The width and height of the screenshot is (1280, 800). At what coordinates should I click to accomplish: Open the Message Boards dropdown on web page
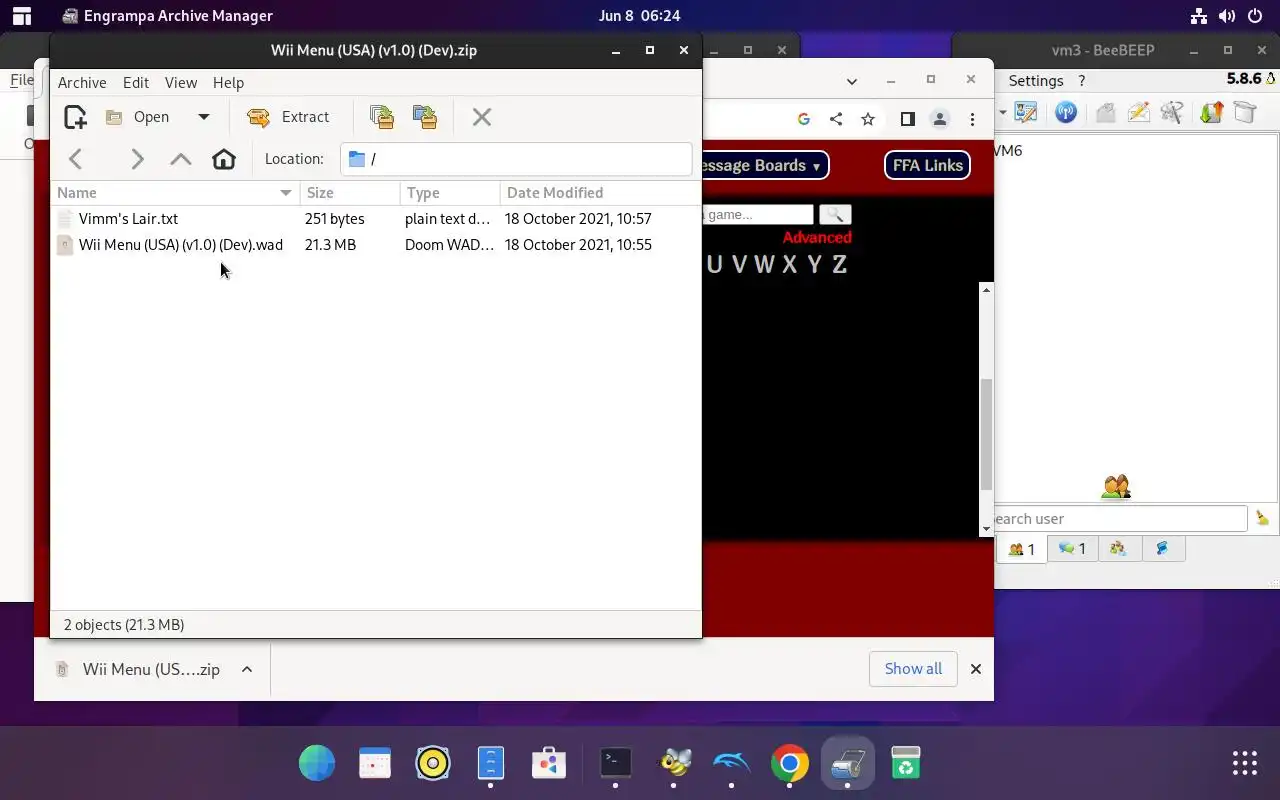click(765, 166)
